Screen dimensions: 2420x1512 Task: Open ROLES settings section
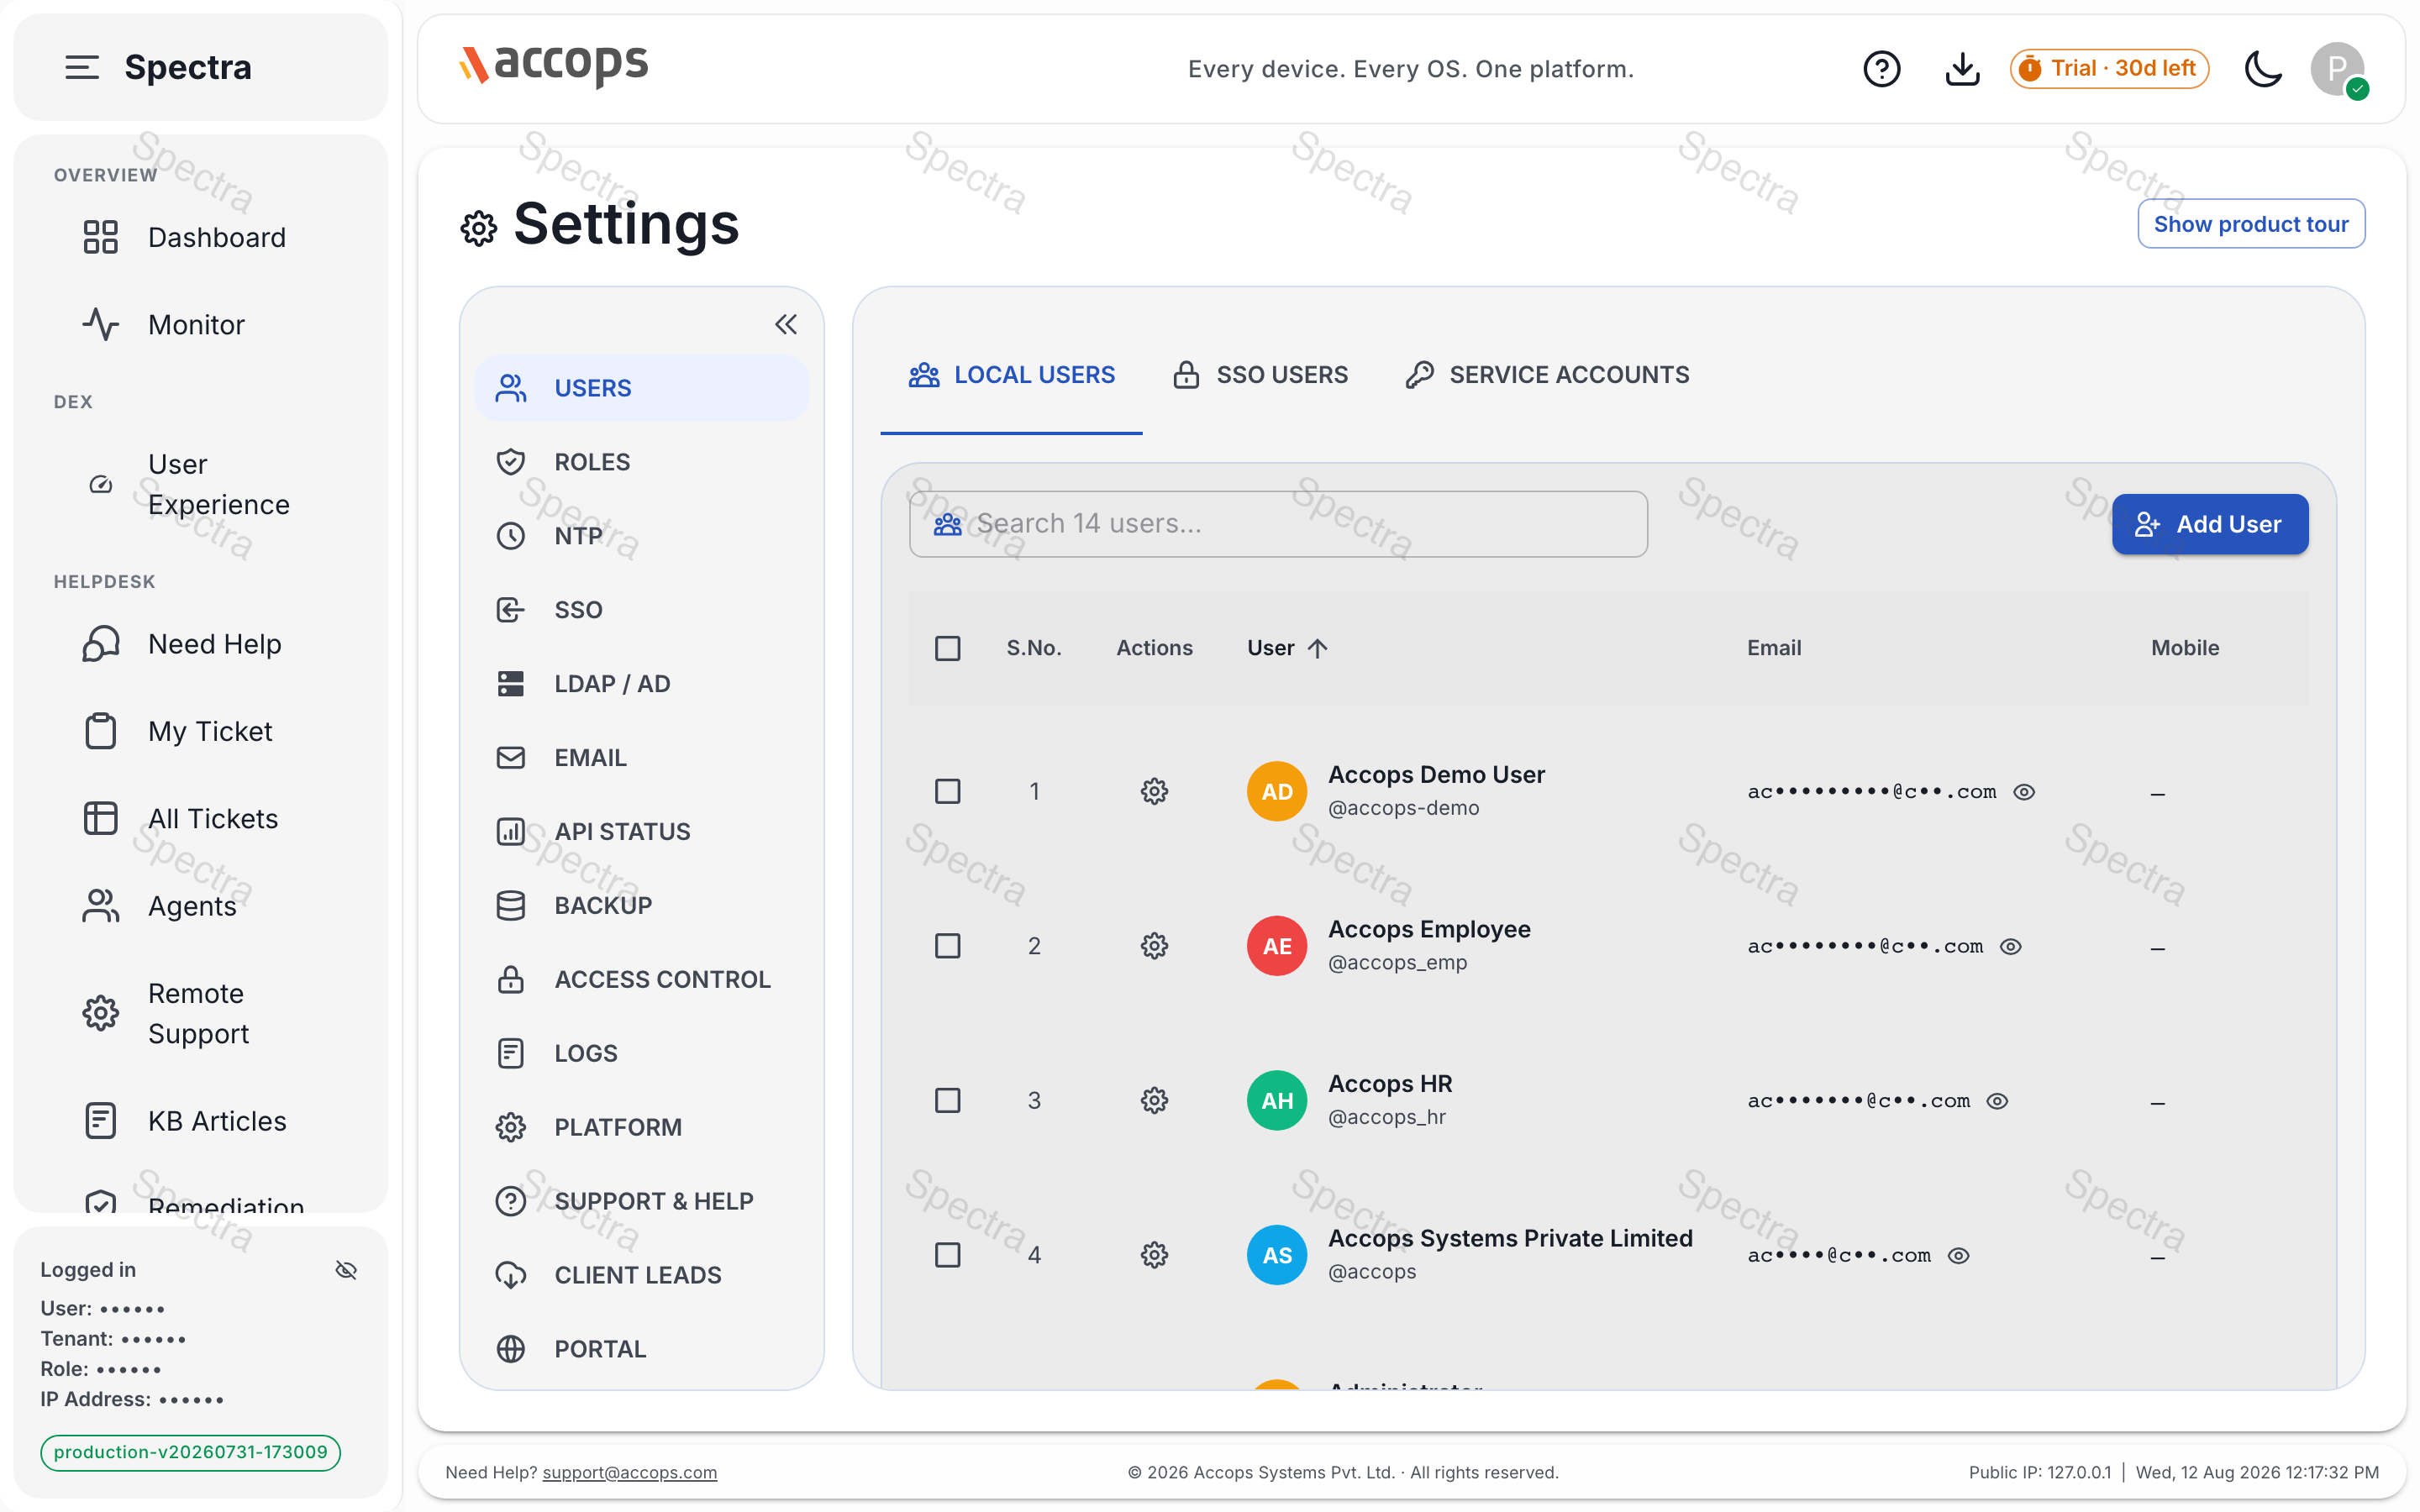(x=641, y=462)
